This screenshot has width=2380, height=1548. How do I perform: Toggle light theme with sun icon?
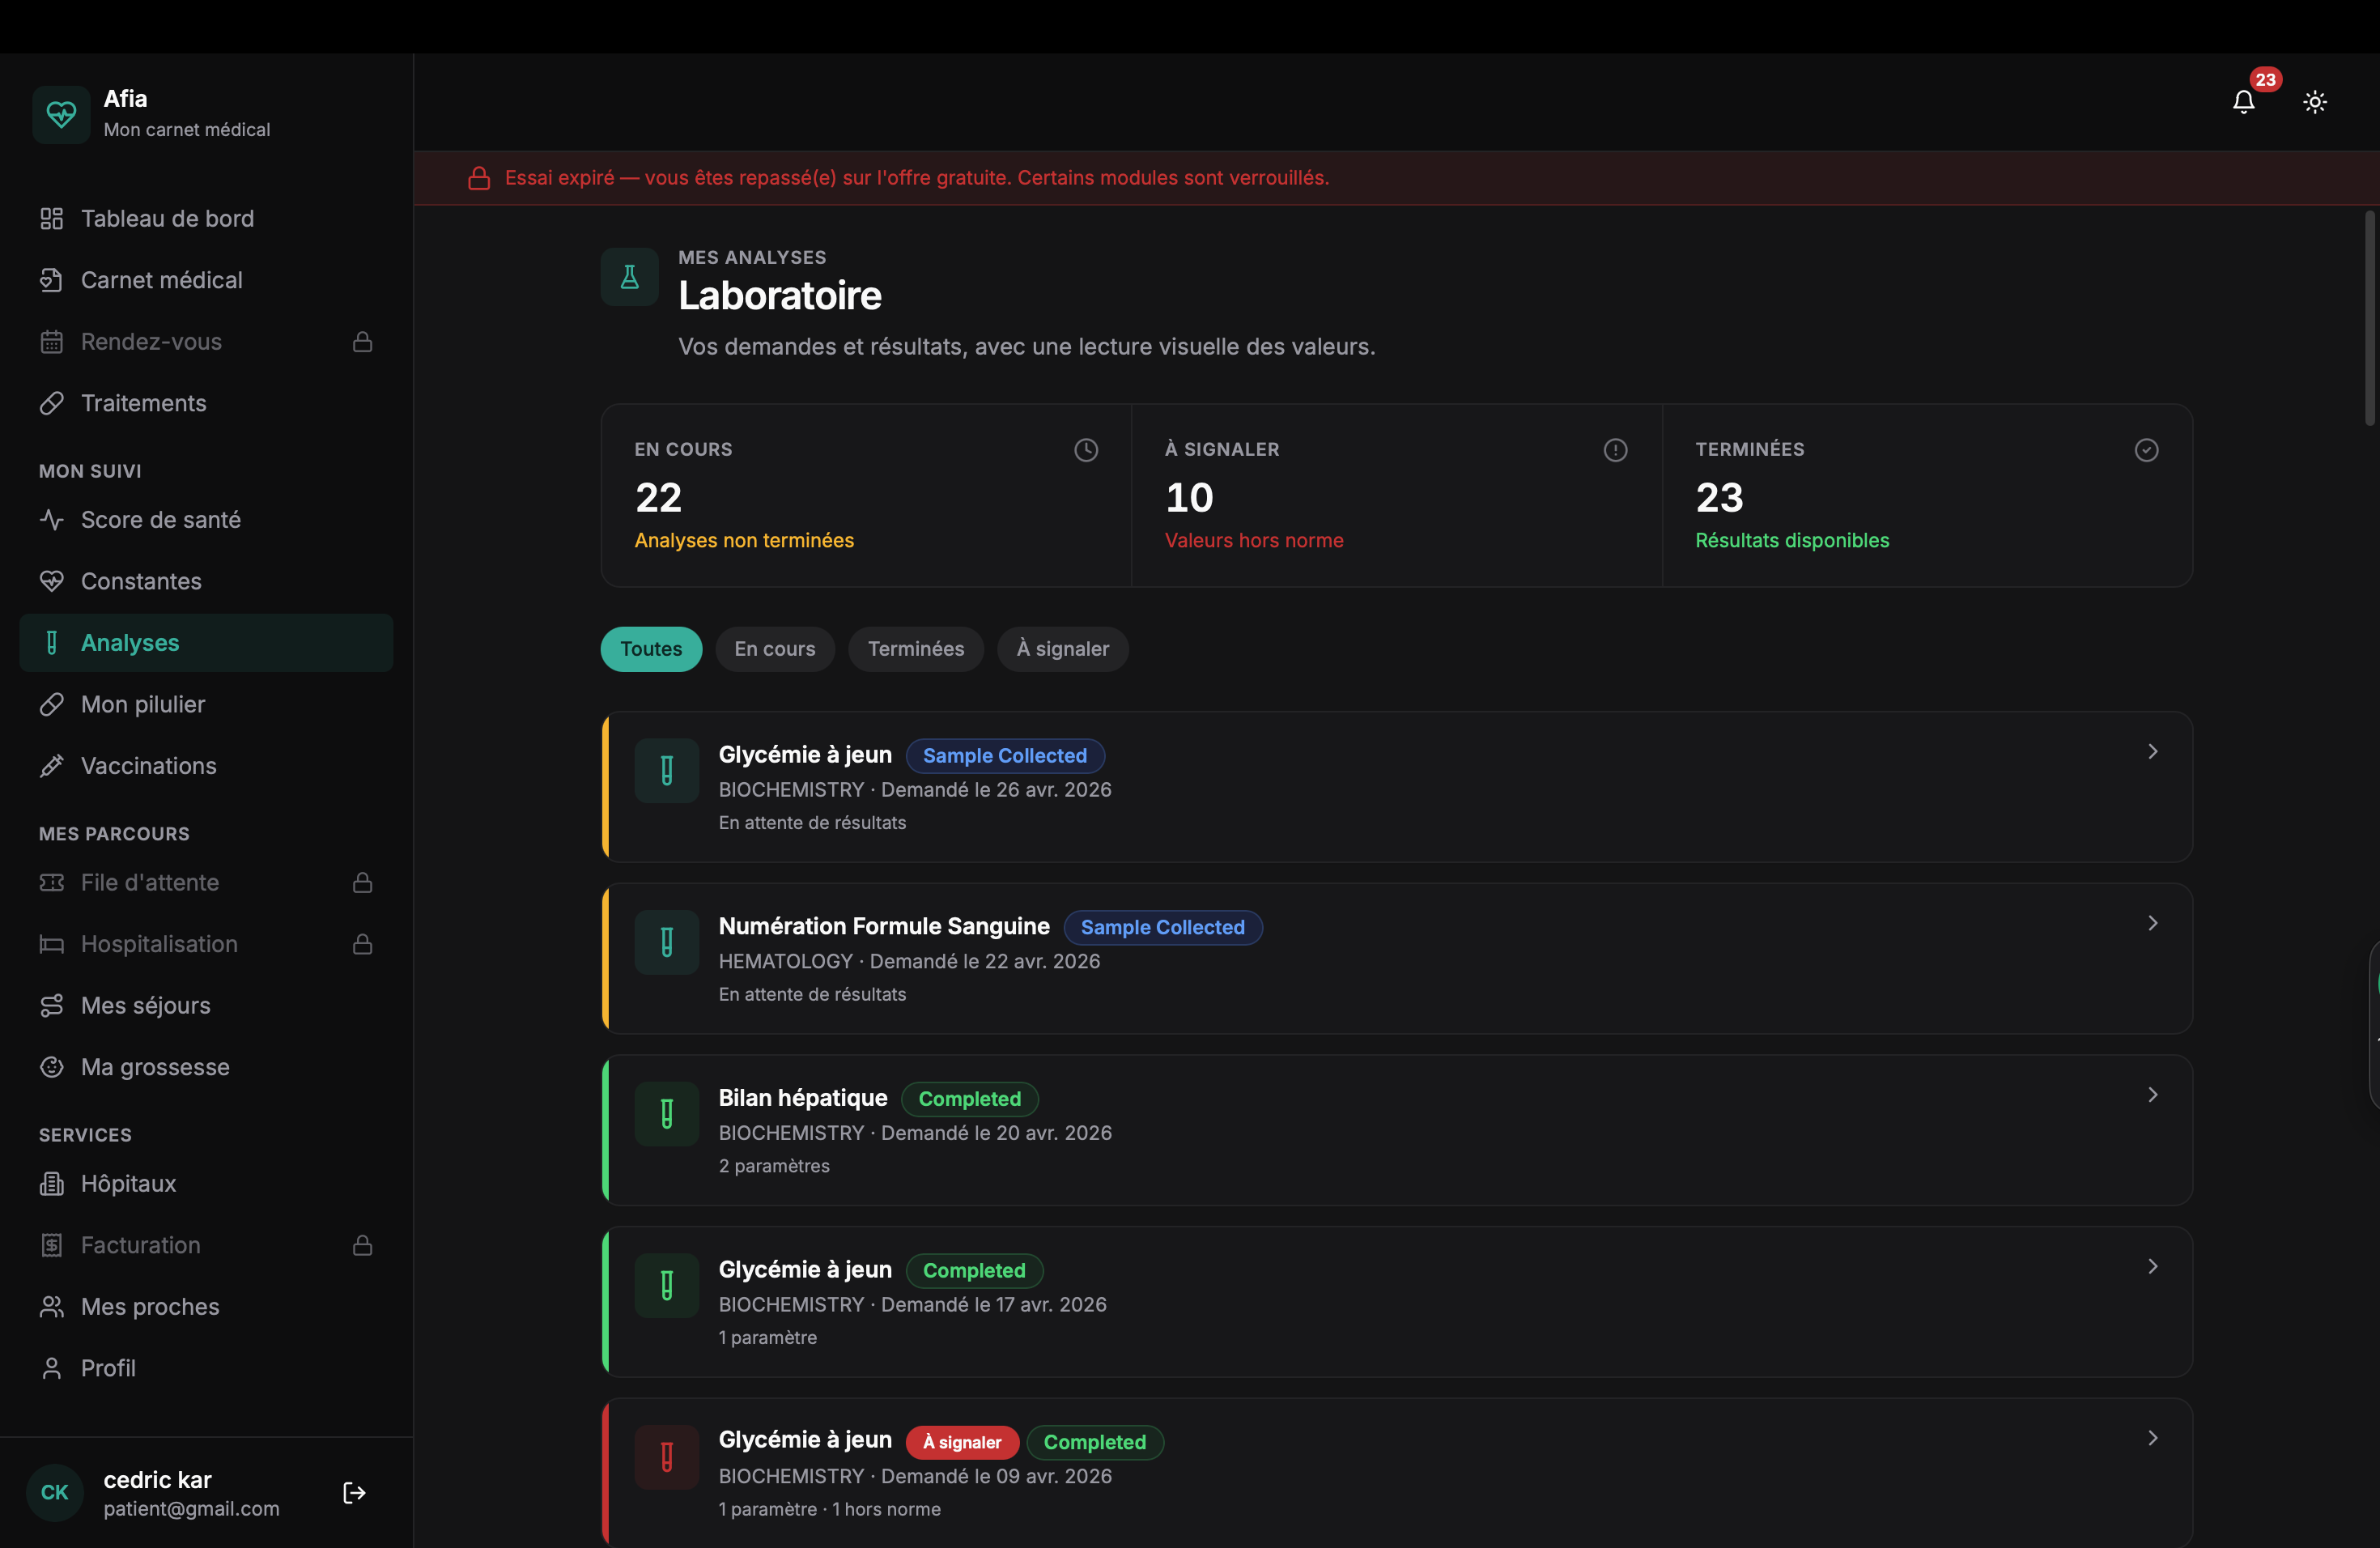2315,102
